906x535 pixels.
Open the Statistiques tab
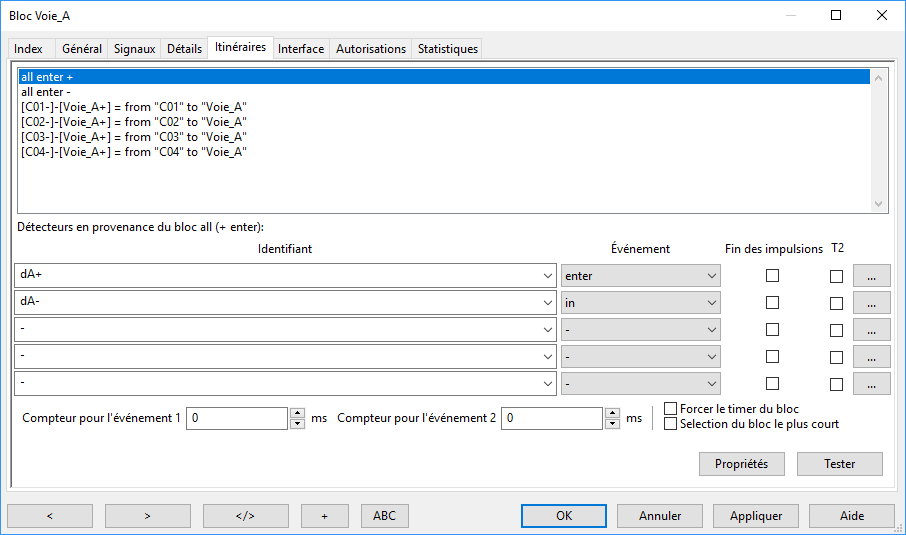tap(447, 49)
